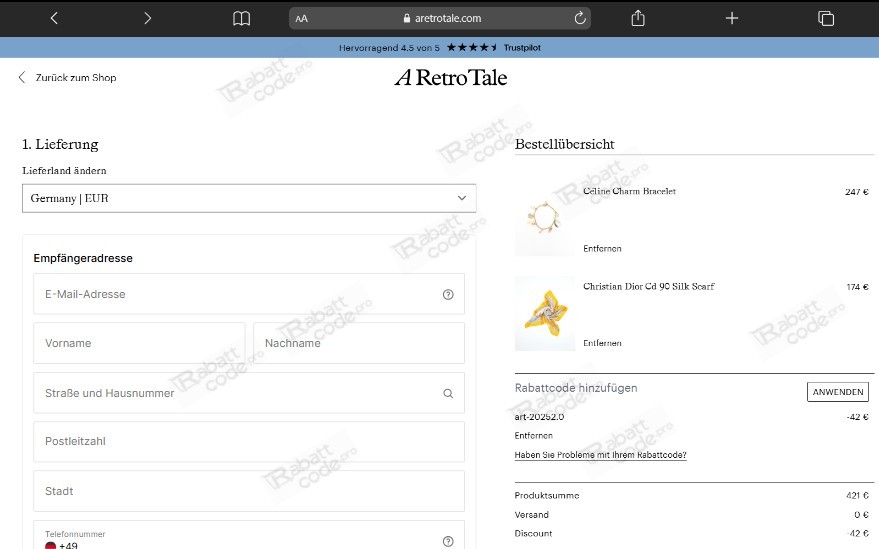Select the Christian Dior silk scarf thumbnail
The image size is (879, 549).
(545, 313)
